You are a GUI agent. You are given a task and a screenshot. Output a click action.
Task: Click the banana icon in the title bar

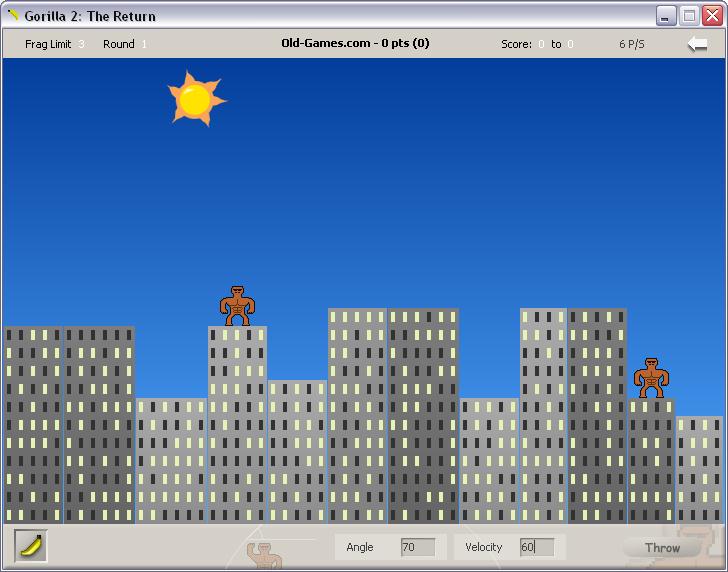coord(13,15)
